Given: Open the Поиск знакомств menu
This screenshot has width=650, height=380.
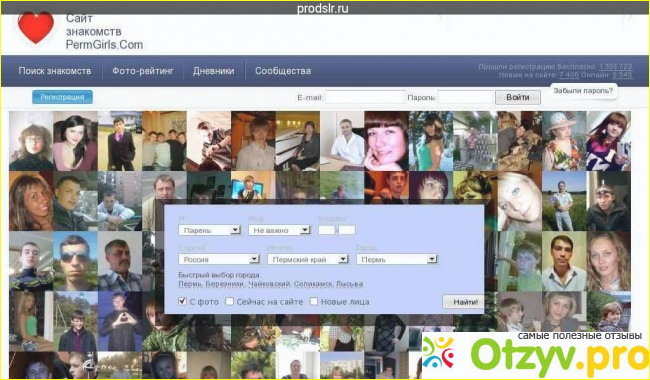Looking at the screenshot, I should coord(55,71).
